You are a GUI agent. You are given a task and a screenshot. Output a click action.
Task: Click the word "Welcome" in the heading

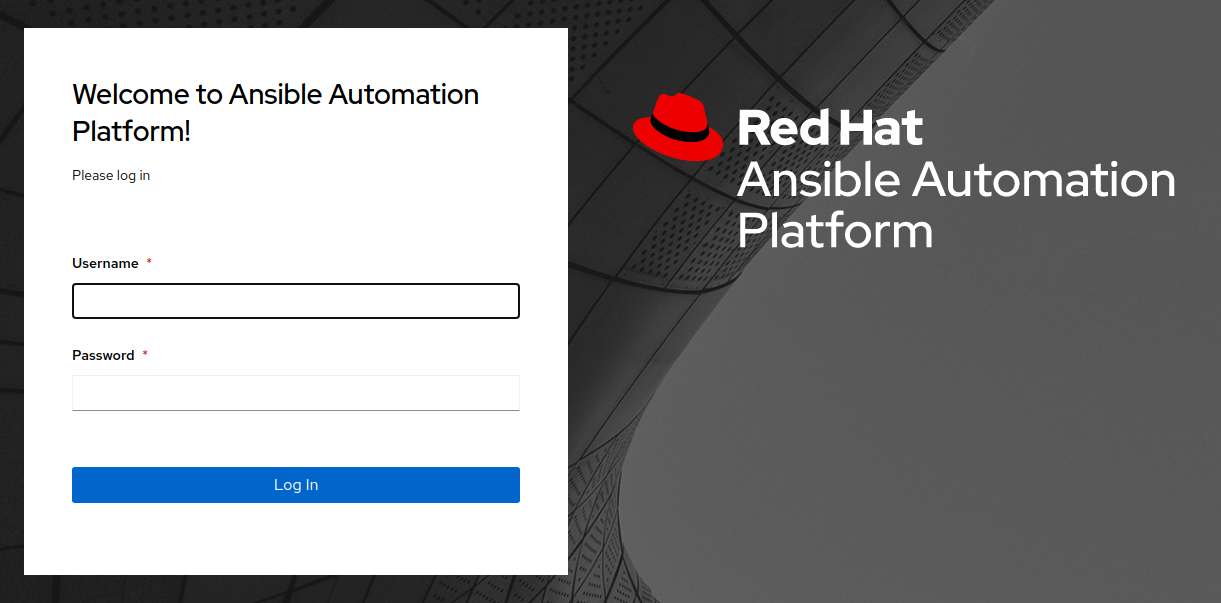click(132, 94)
